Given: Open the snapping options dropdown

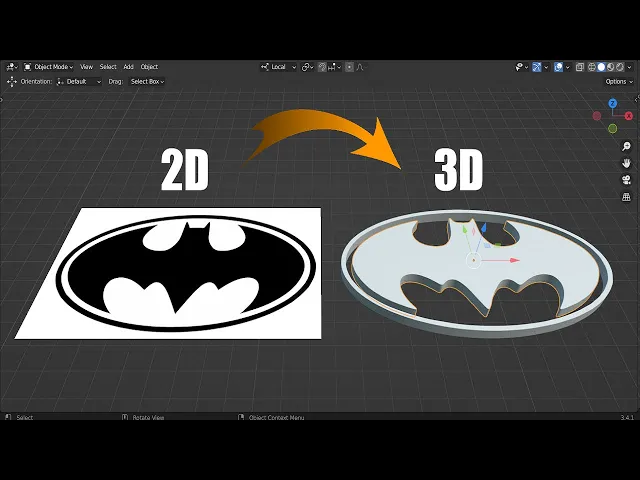Looking at the screenshot, I should [334, 67].
